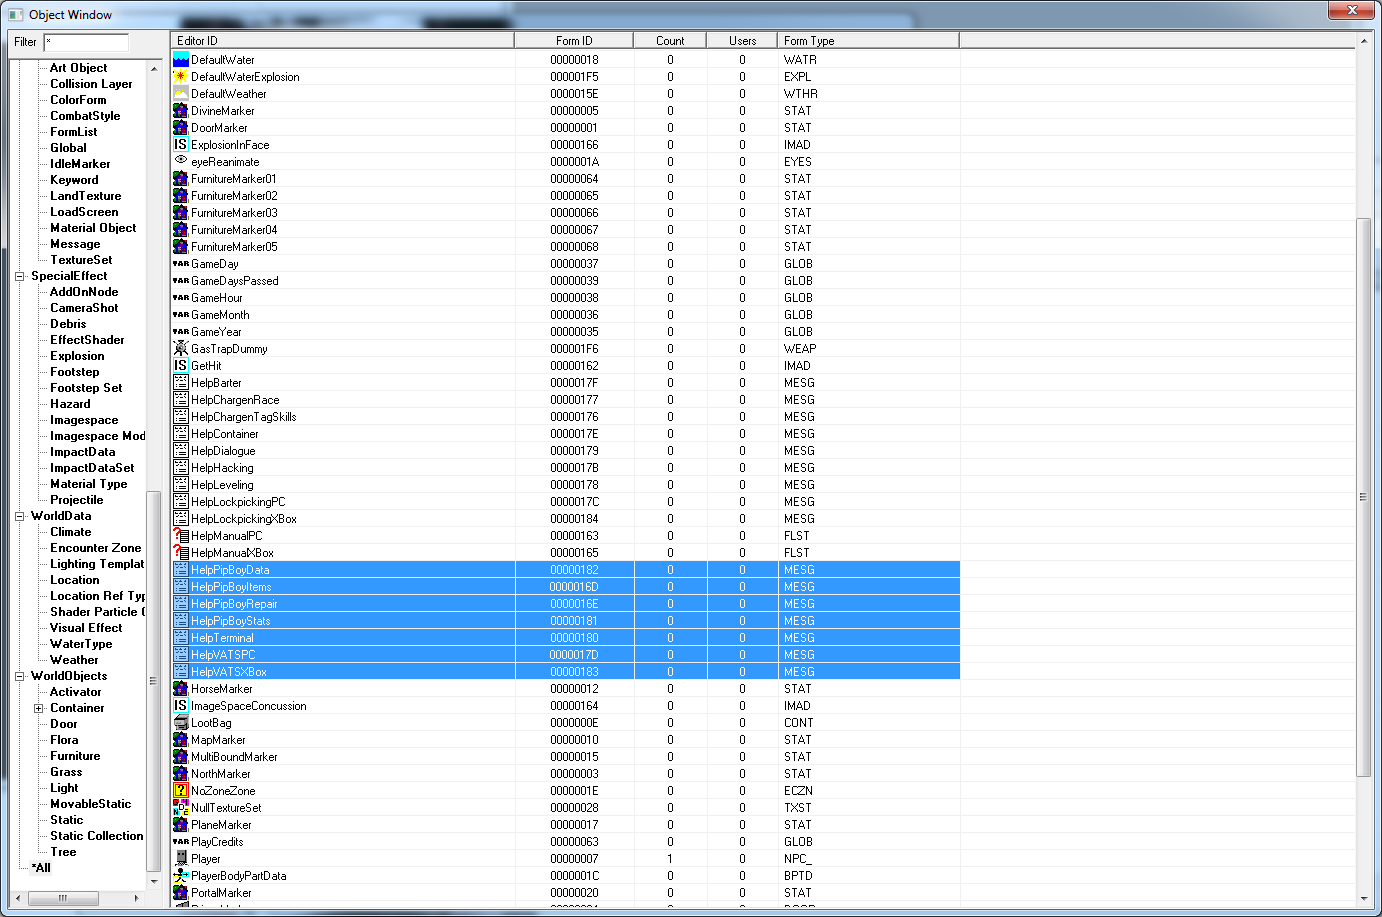
Task: Select Art Object in category tree
Action: tap(79, 68)
